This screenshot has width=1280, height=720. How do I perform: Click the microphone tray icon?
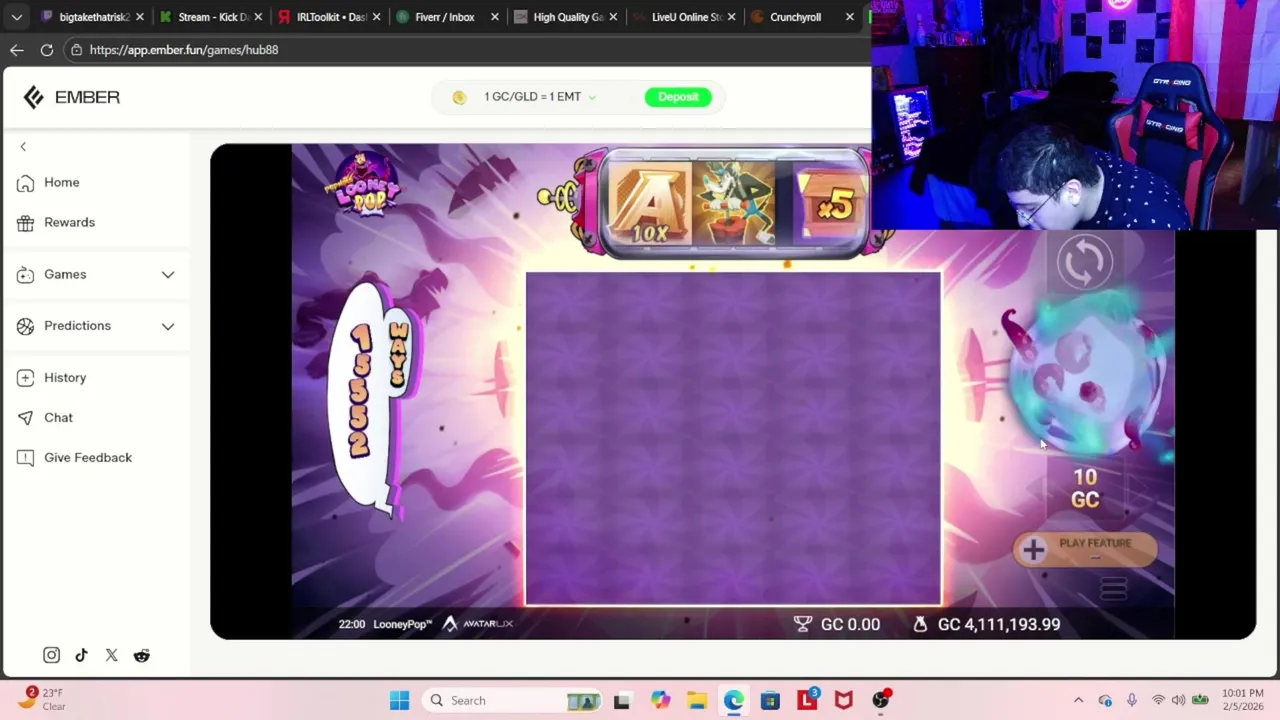click(x=1131, y=700)
